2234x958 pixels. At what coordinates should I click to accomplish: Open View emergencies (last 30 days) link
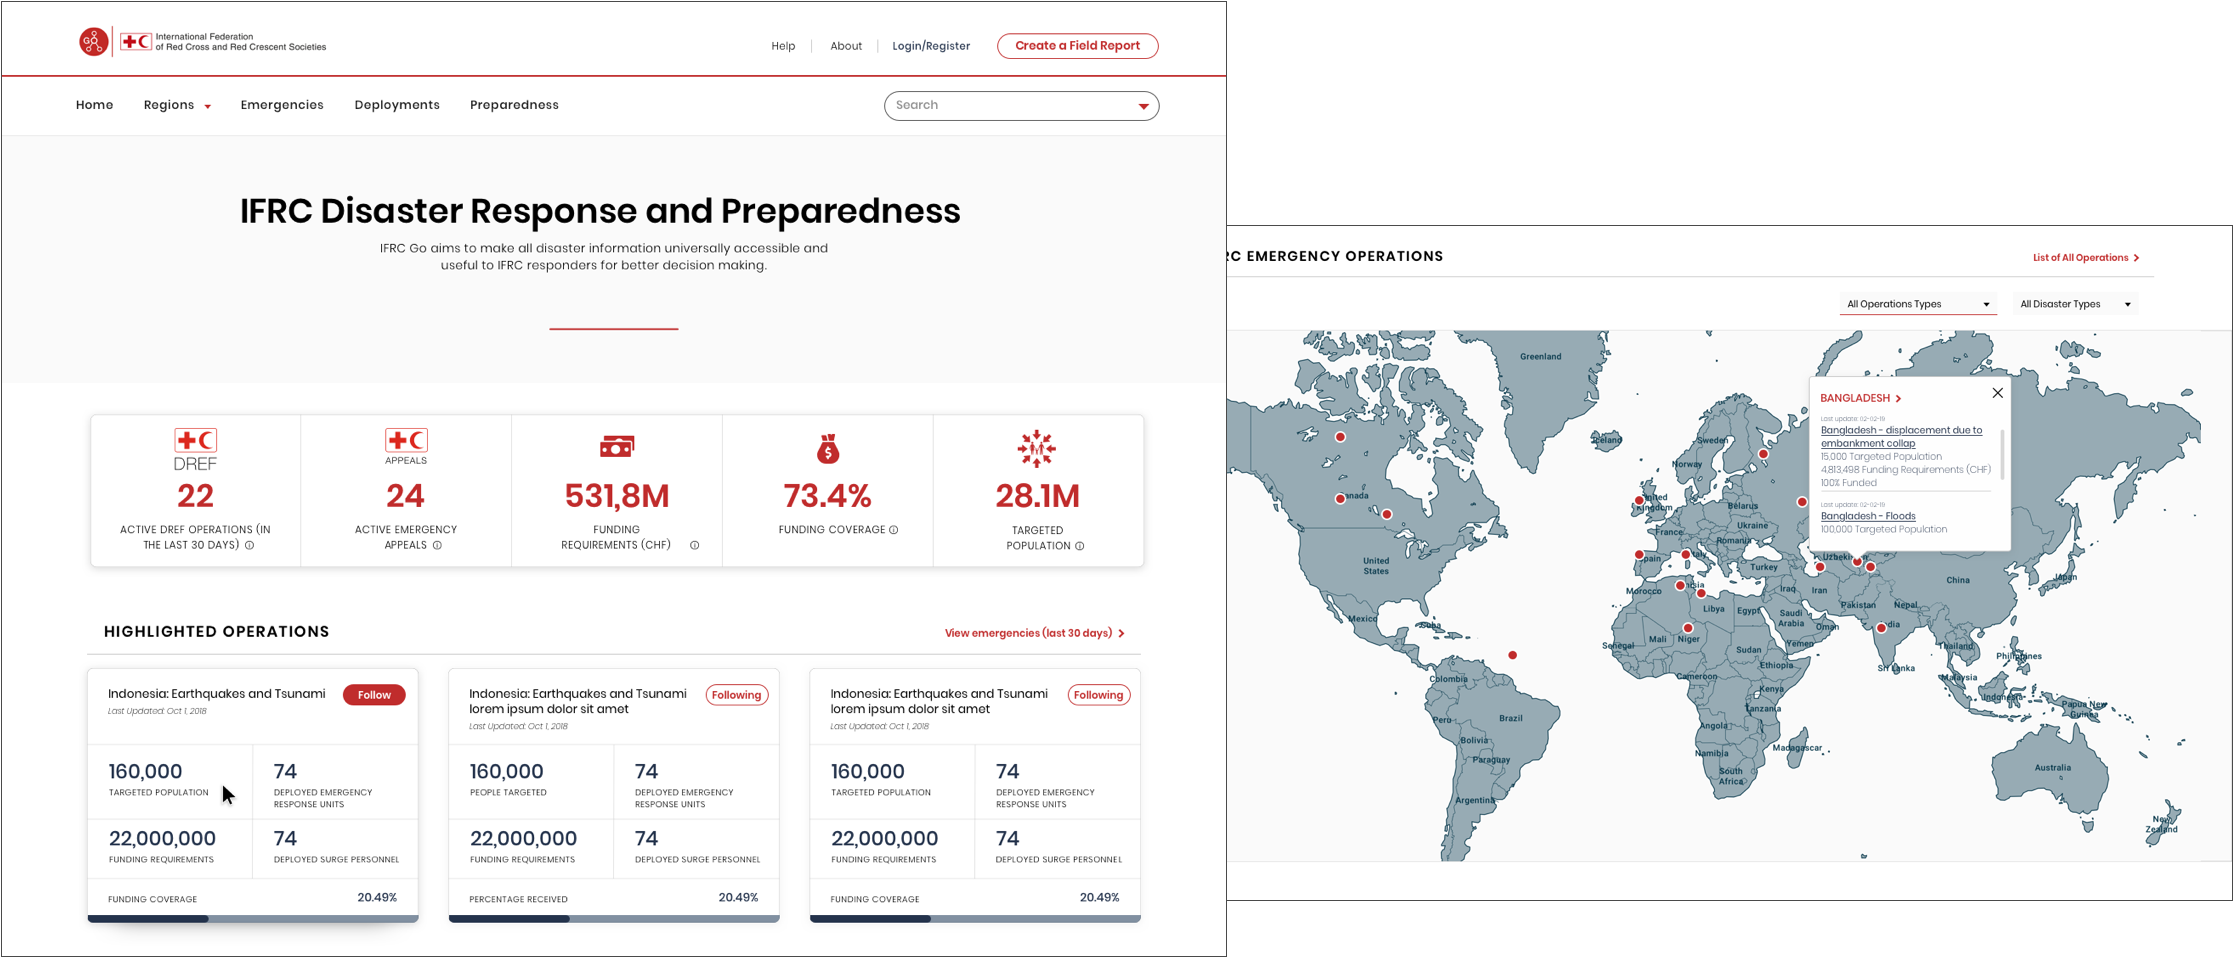coord(1035,634)
